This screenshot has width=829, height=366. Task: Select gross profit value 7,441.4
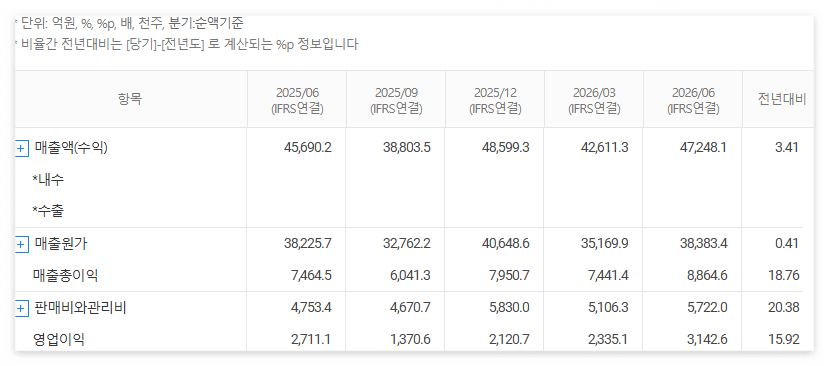coord(608,276)
